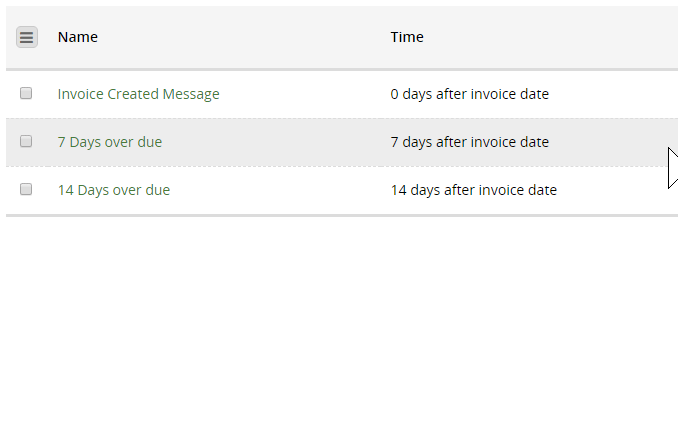Sort by the Name column header

[x=78, y=37]
